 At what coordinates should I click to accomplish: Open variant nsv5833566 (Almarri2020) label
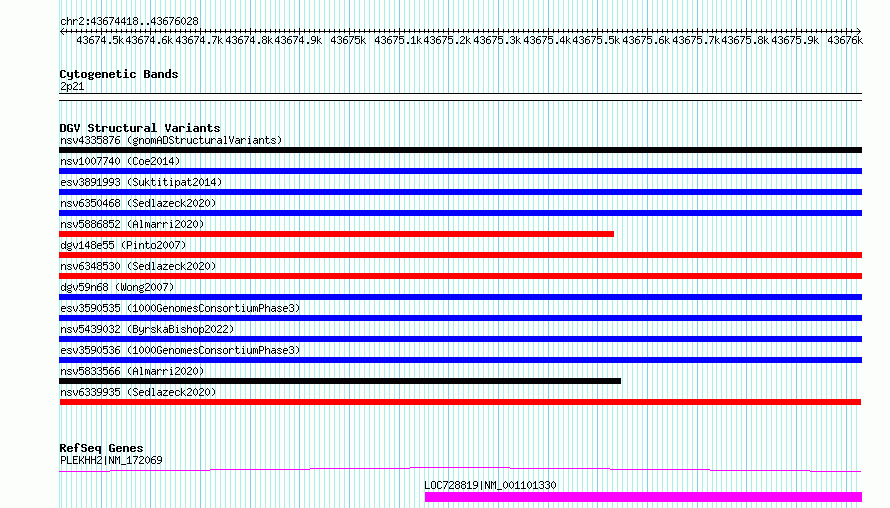coord(132,371)
